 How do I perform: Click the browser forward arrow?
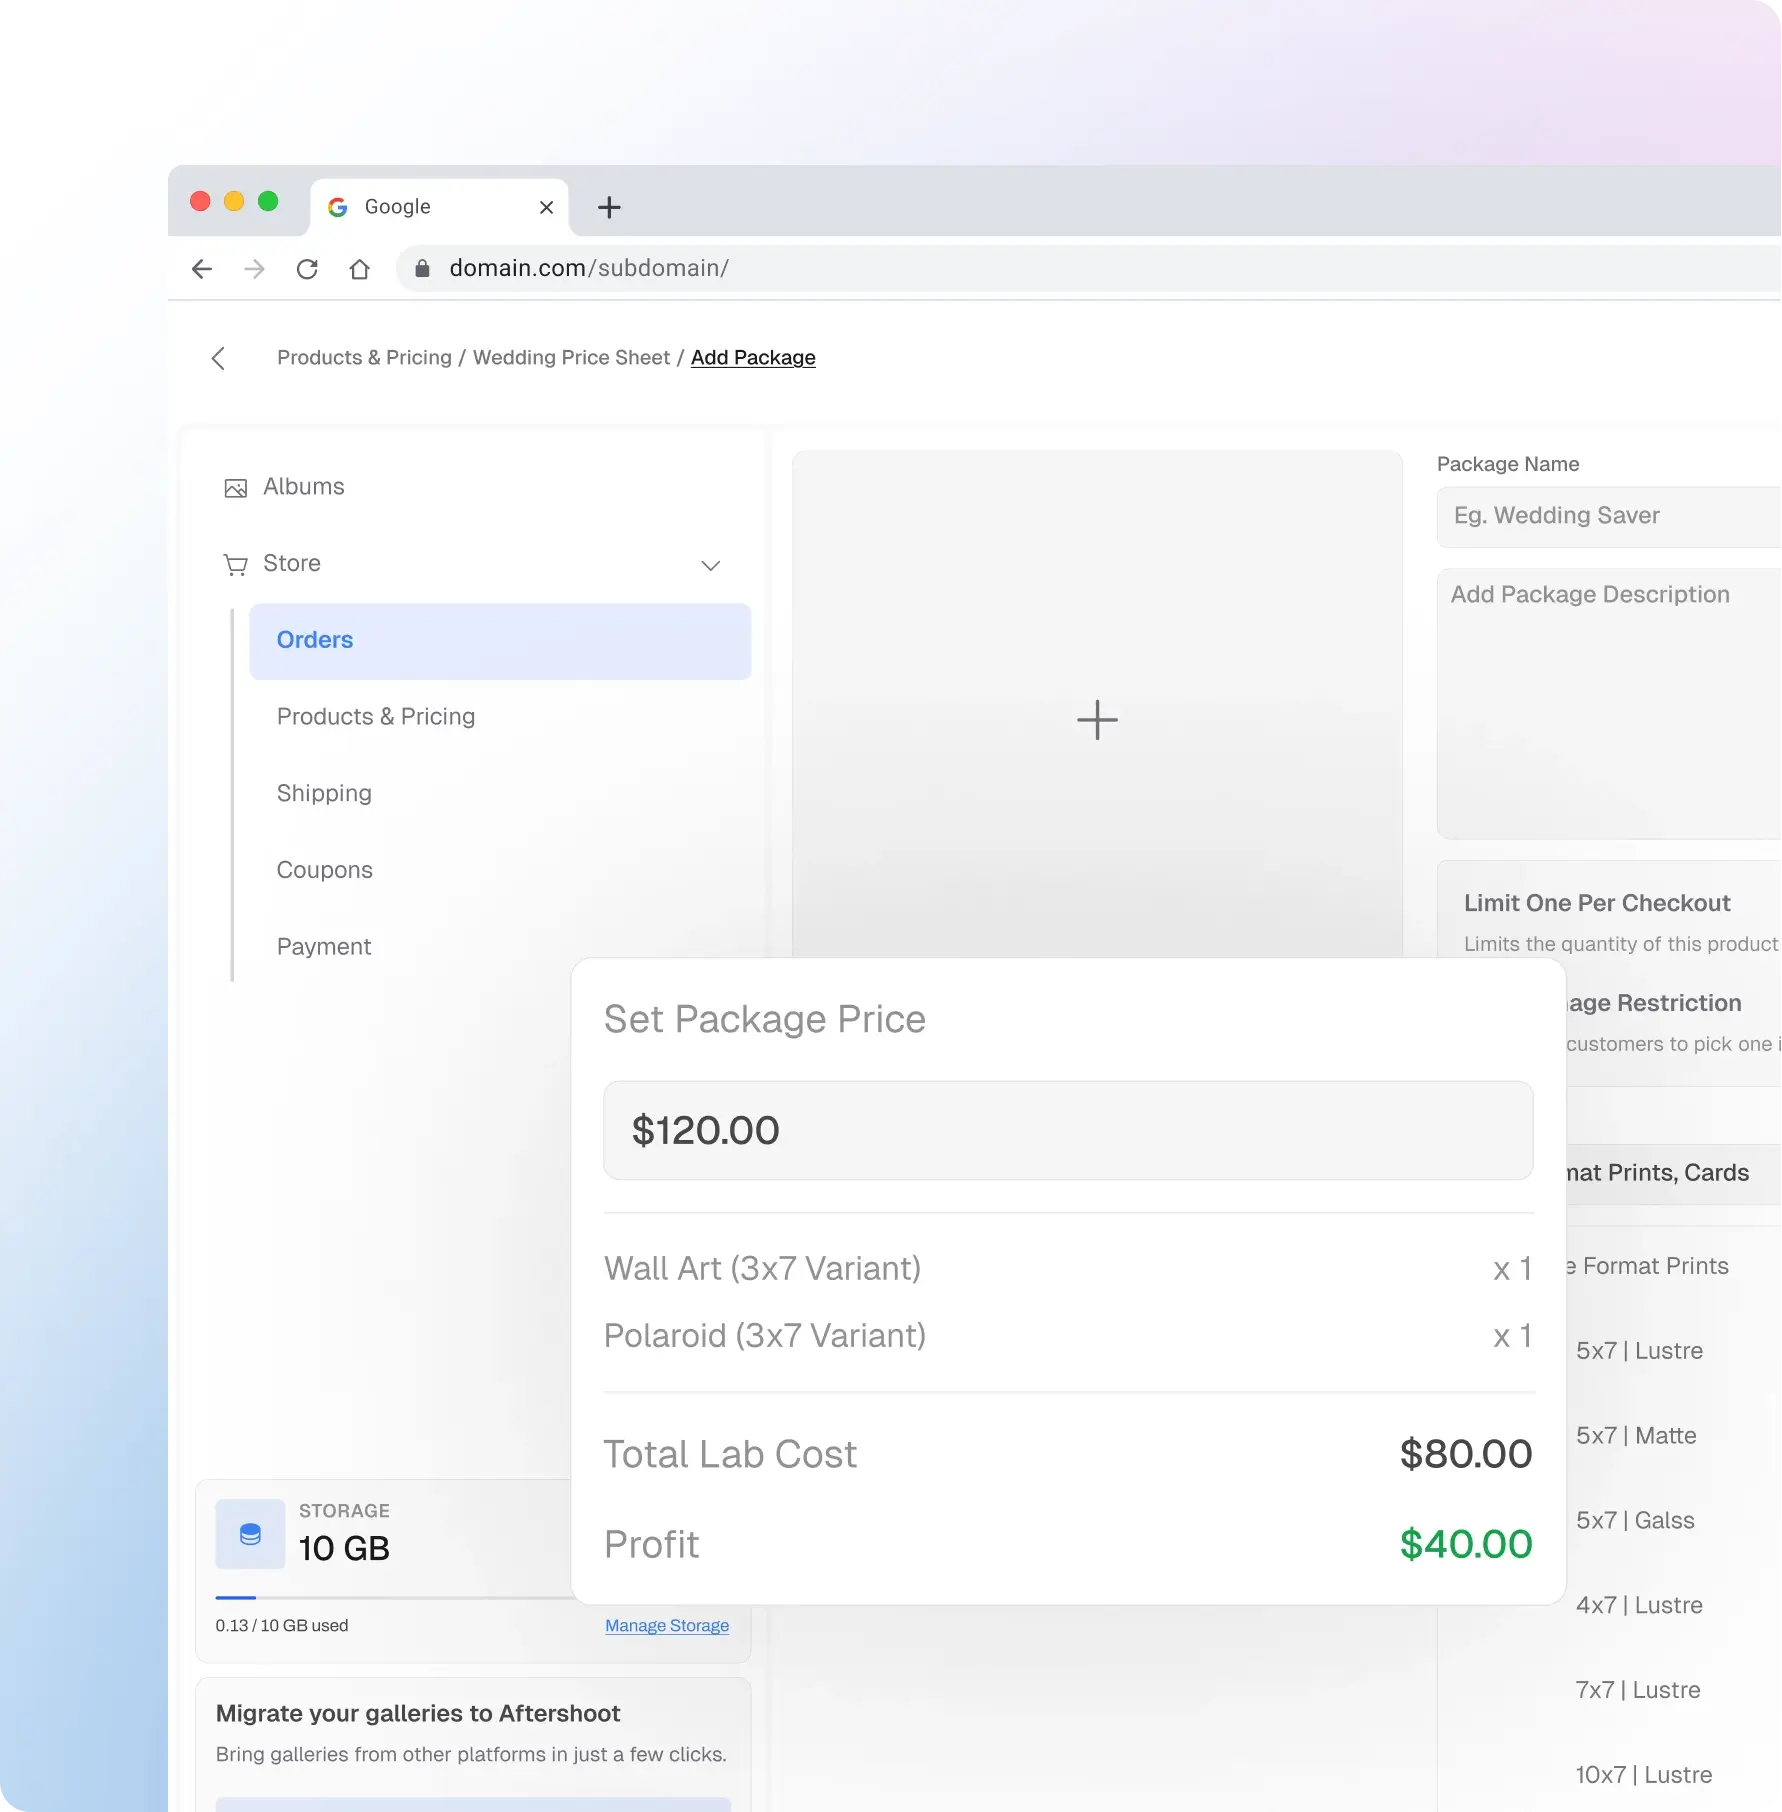click(x=255, y=269)
